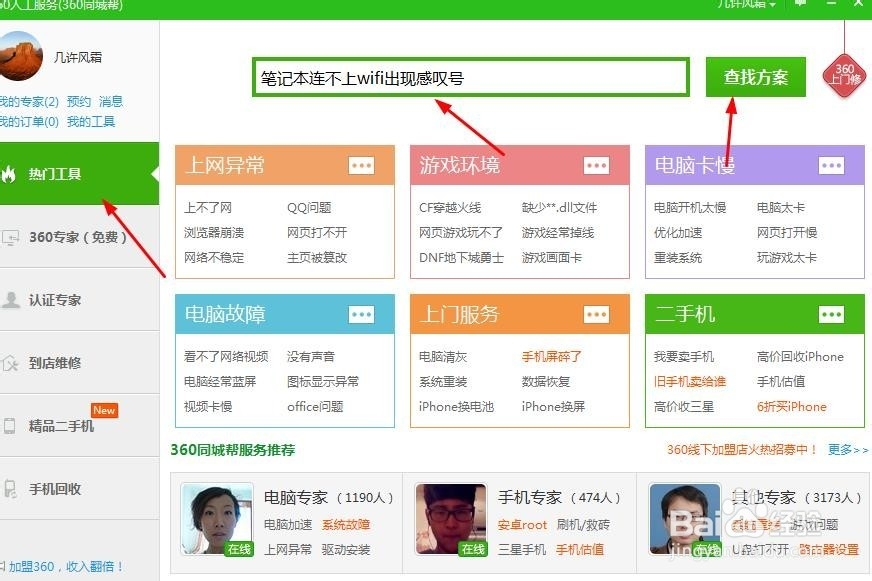This screenshot has height=581, width=872.
Task: Click the 6折买iPhone item
Action: pos(791,406)
